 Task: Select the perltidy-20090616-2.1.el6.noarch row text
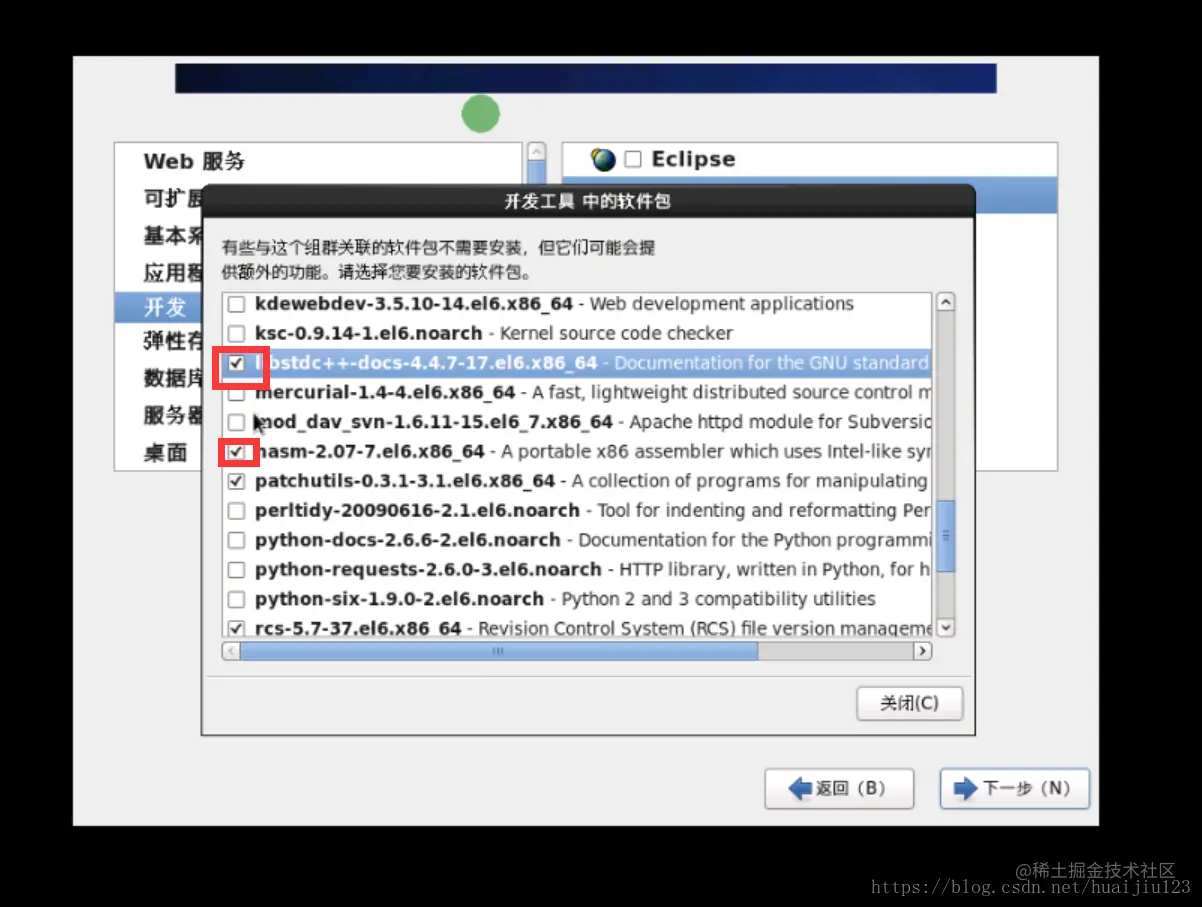pyautogui.click(x=417, y=510)
